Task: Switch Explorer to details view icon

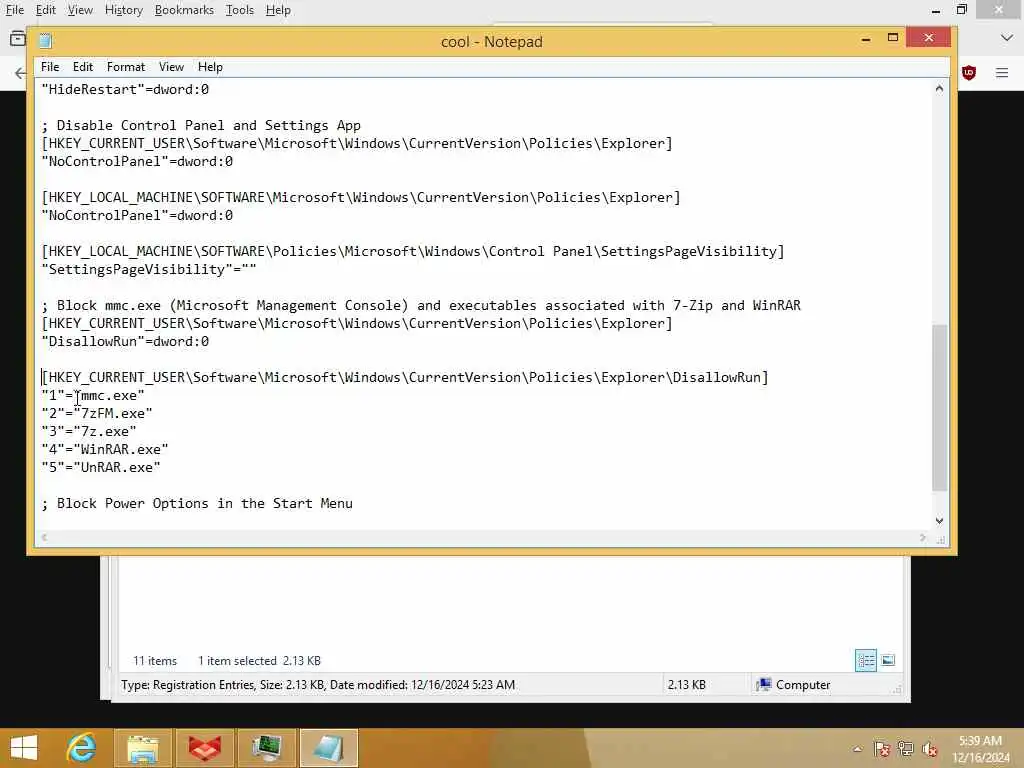Action: point(865,660)
